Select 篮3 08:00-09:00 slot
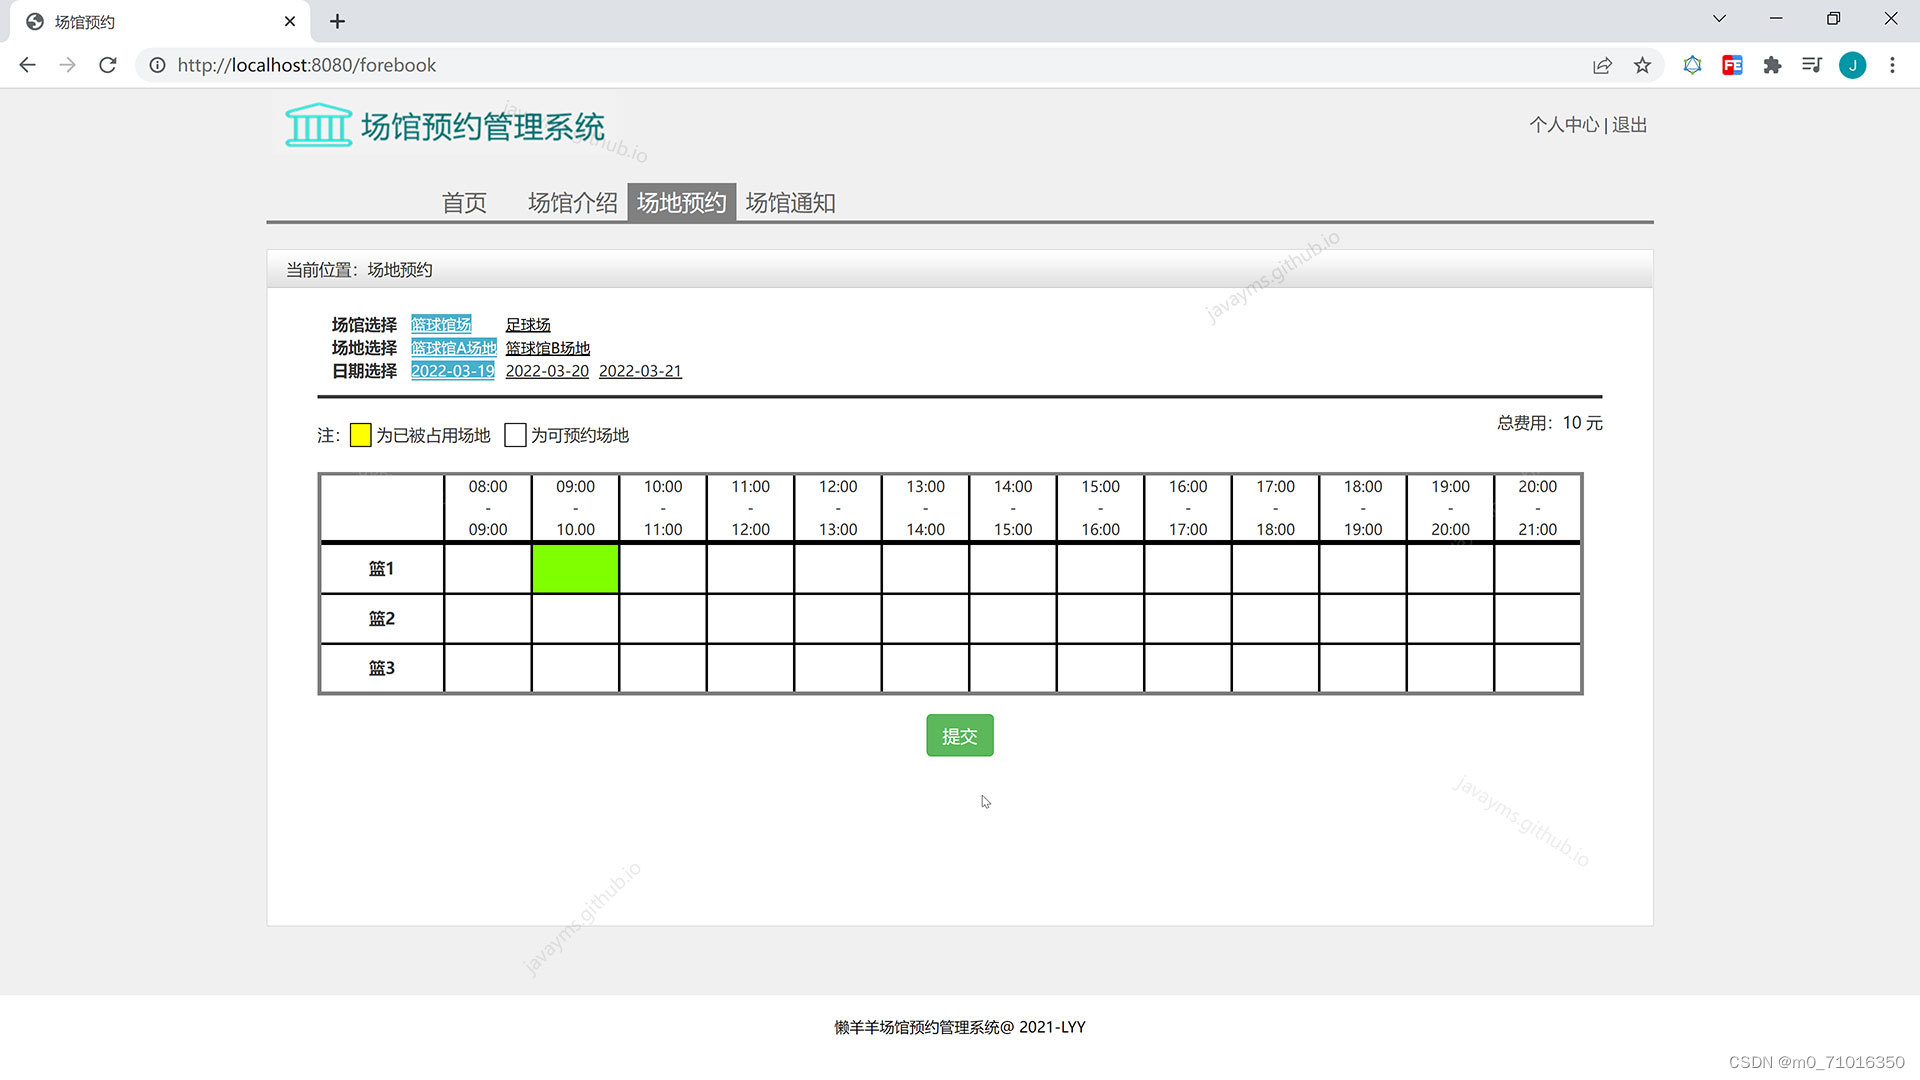Screen dimensions: 1920x1080 coord(488,668)
